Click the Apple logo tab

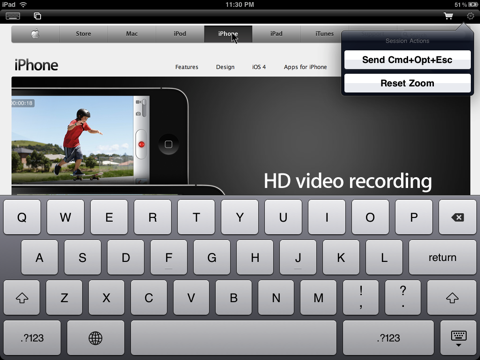(35, 34)
